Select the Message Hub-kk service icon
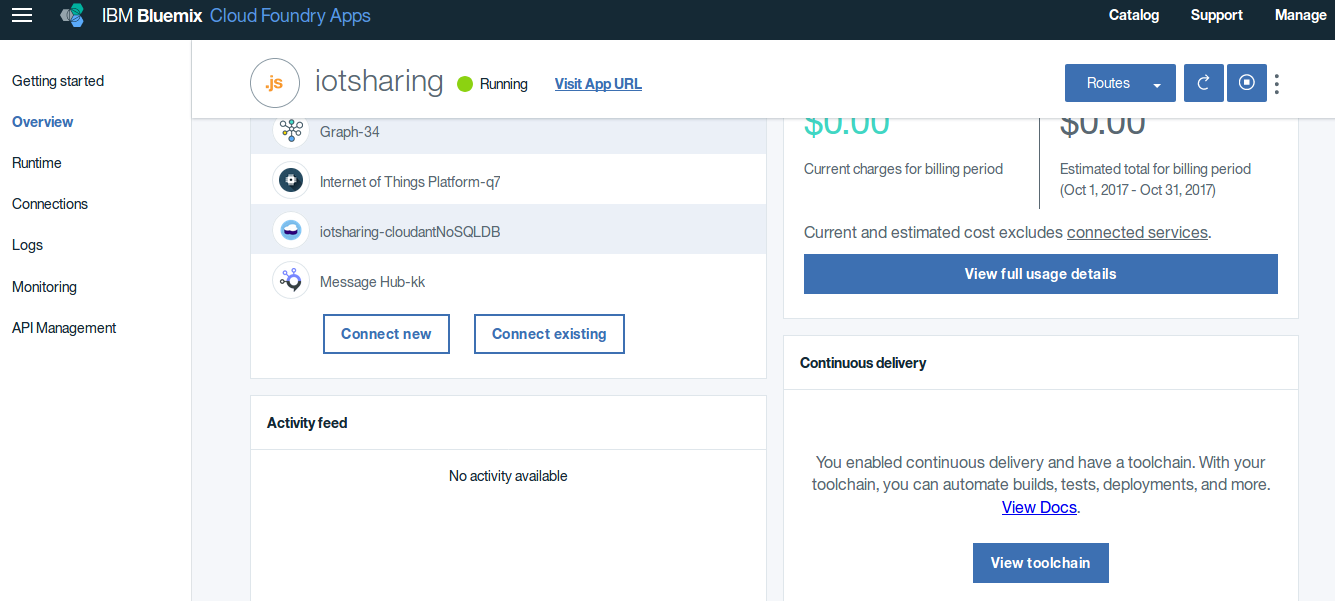This screenshot has width=1335, height=601. (x=290, y=281)
